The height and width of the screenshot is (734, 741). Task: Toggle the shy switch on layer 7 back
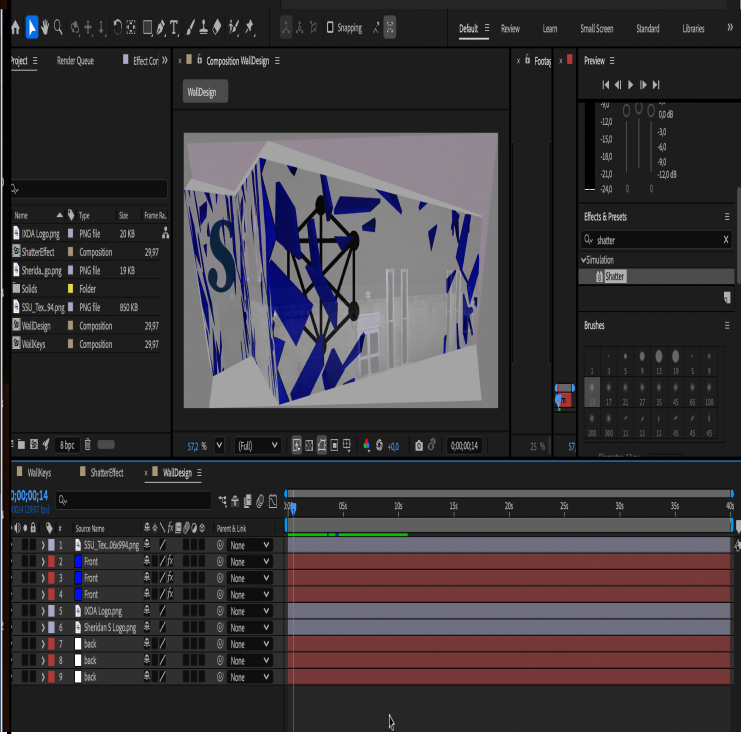(147, 644)
